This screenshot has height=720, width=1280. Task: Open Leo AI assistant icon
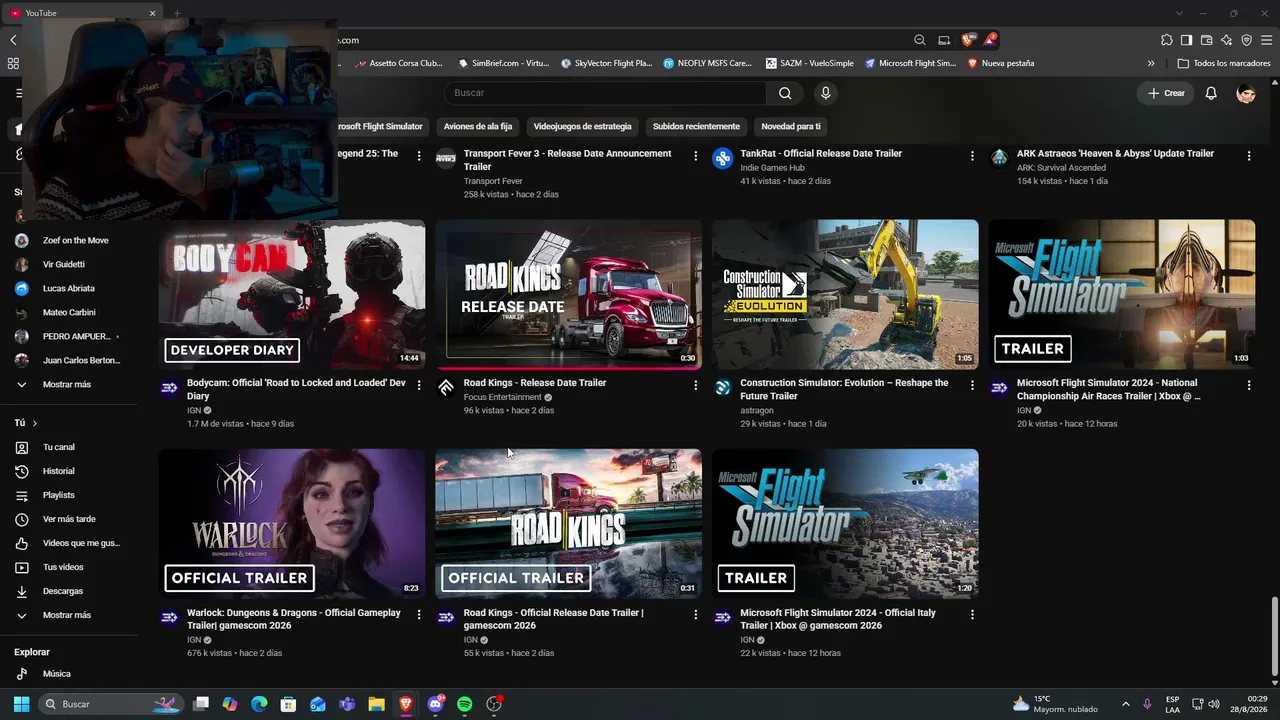(x=1226, y=40)
